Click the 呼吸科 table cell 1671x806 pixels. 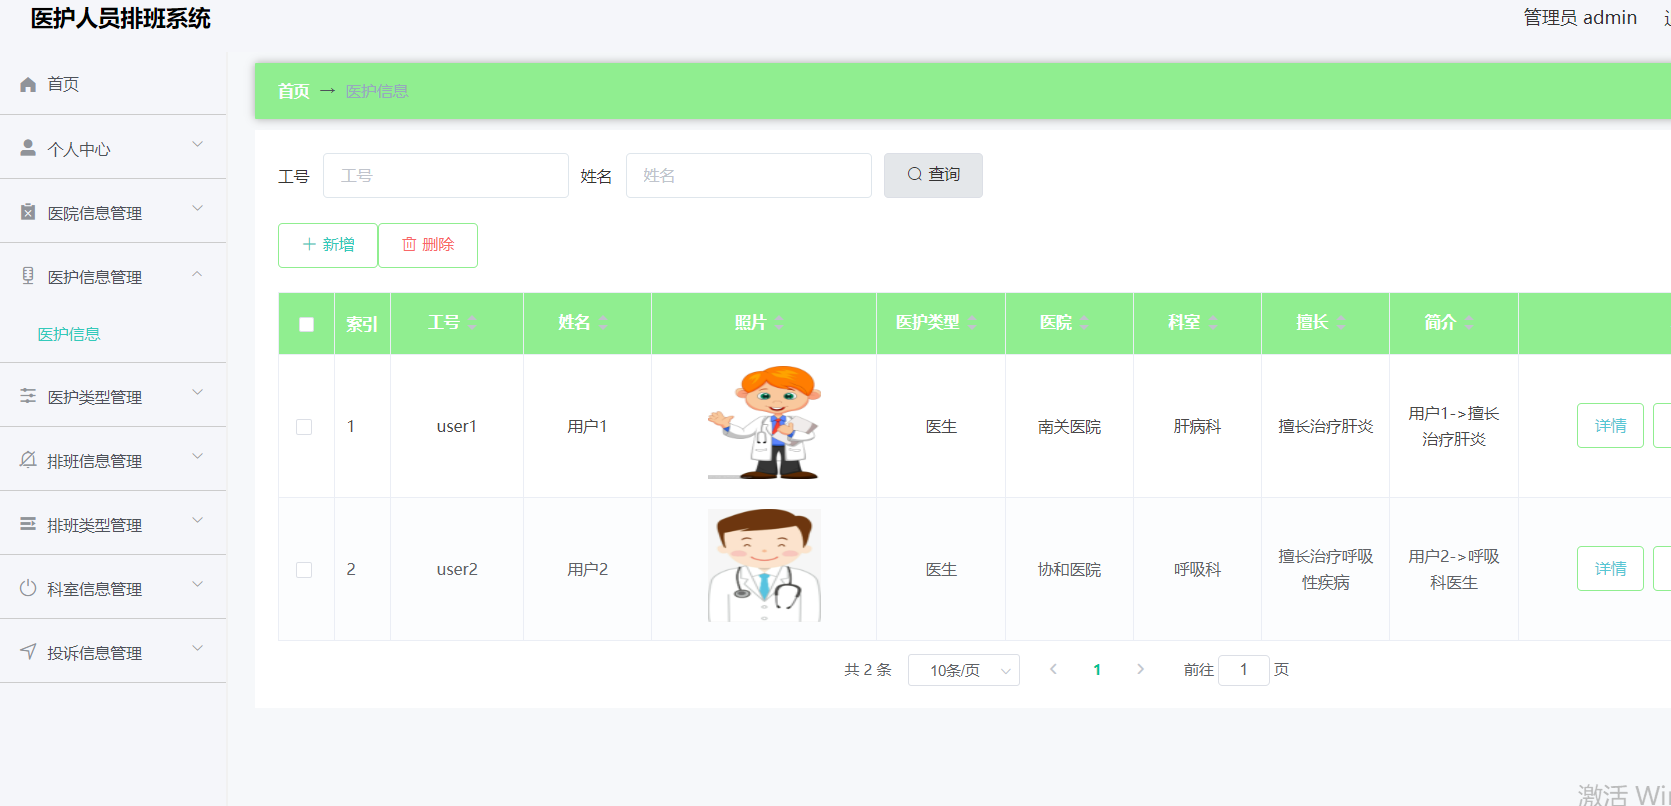tap(1197, 570)
